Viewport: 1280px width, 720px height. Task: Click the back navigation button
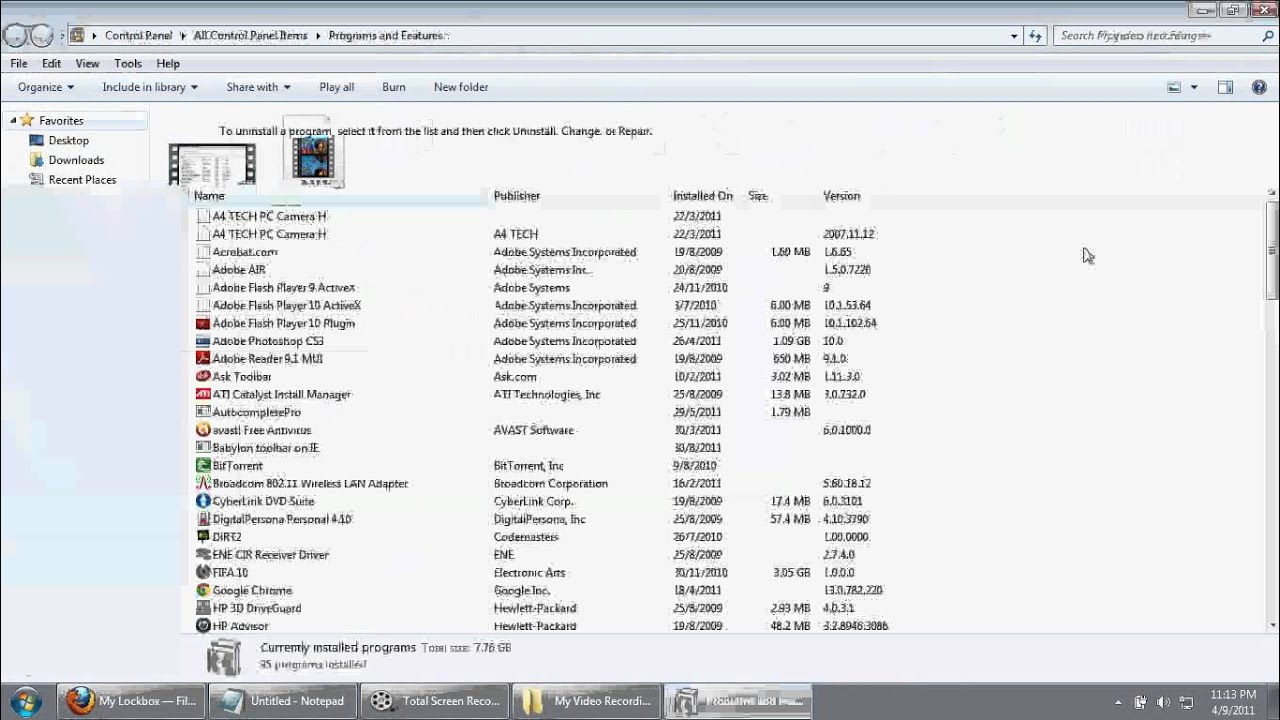tap(15, 36)
